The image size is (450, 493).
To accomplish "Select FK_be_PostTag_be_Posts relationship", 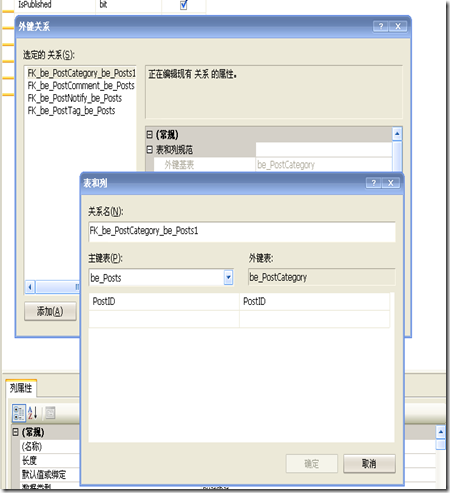I will (x=71, y=110).
